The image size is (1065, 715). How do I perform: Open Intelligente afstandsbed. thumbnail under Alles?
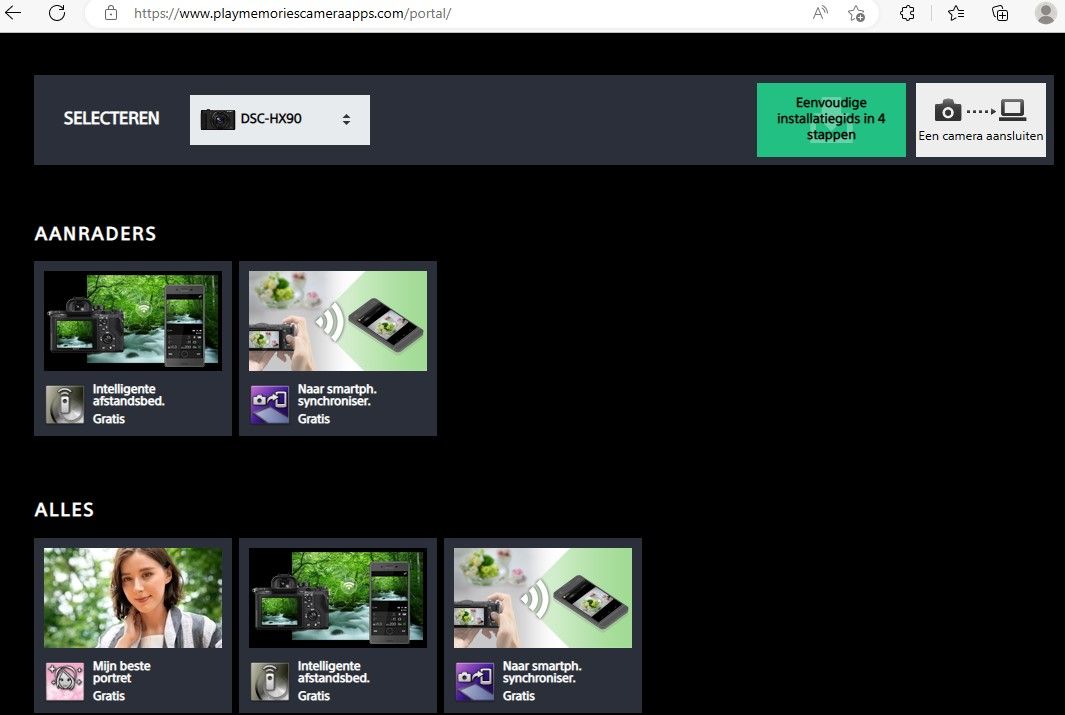[x=338, y=598]
